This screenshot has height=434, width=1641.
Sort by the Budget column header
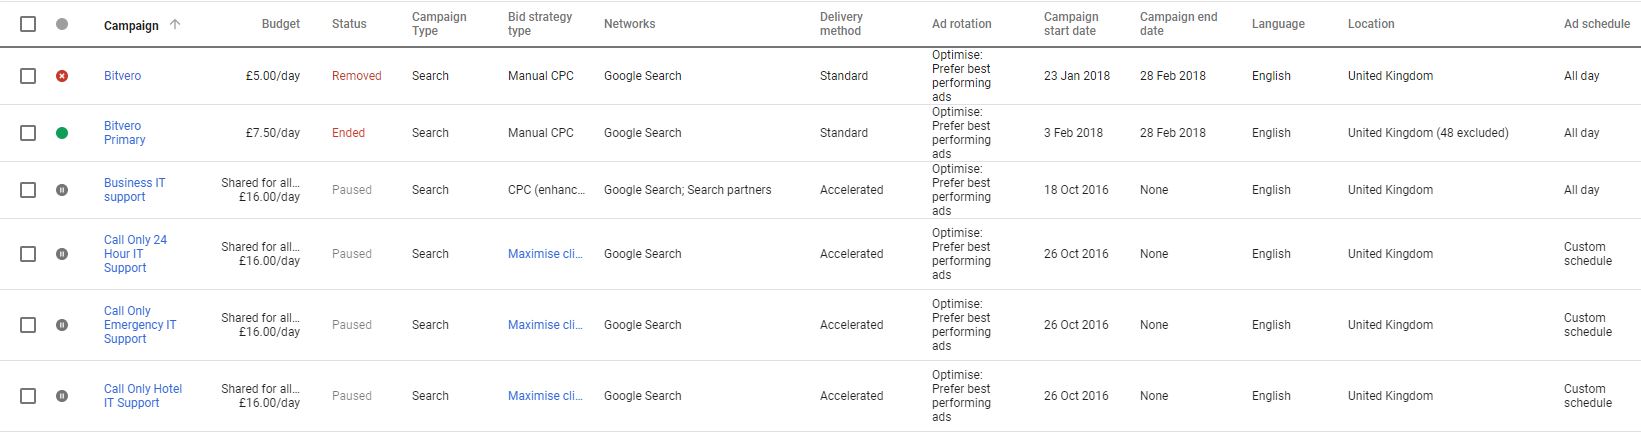click(281, 24)
